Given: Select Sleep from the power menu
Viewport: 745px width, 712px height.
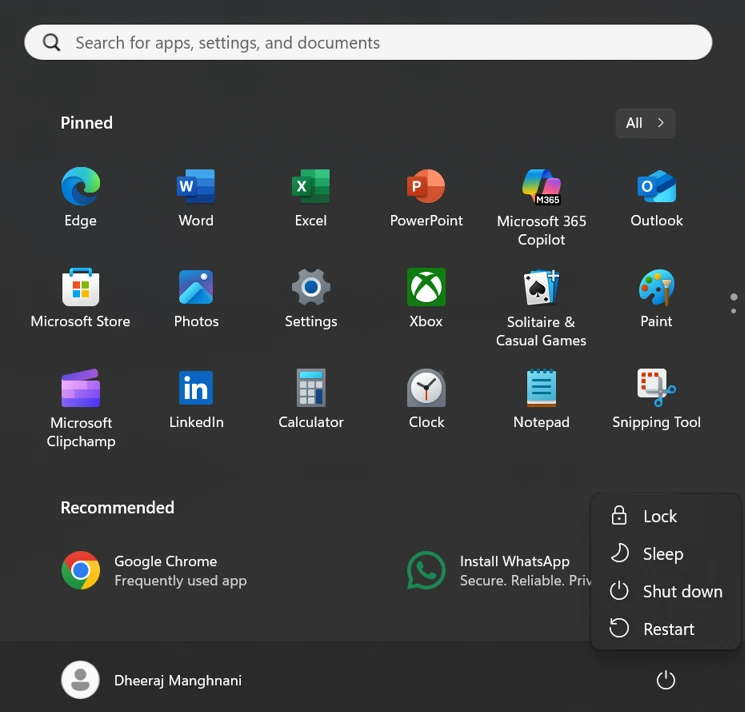Looking at the screenshot, I should [x=662, y=554].
